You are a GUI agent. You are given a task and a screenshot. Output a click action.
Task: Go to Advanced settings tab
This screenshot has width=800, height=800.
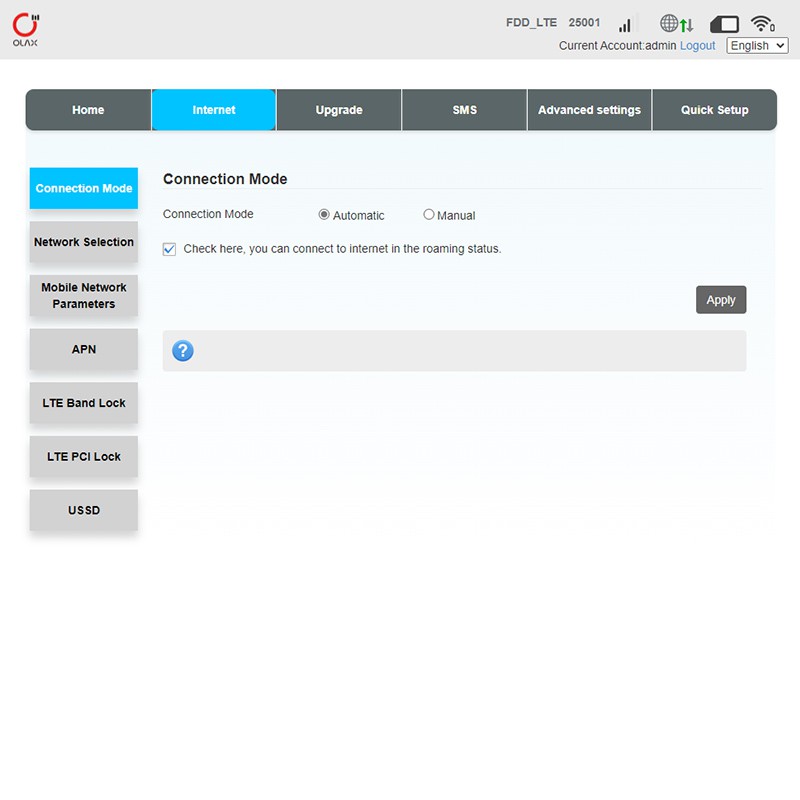point(589,110)
